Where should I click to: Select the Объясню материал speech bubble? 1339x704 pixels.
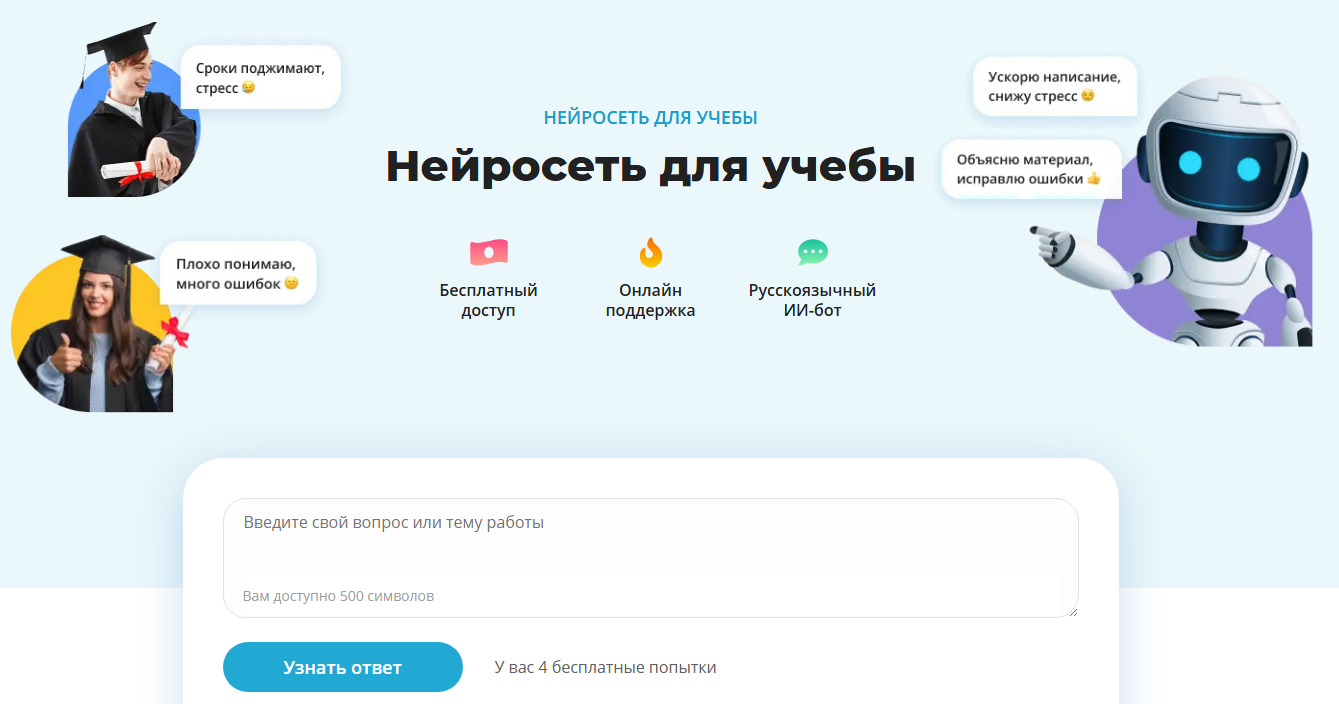[x=1030, y=169]
